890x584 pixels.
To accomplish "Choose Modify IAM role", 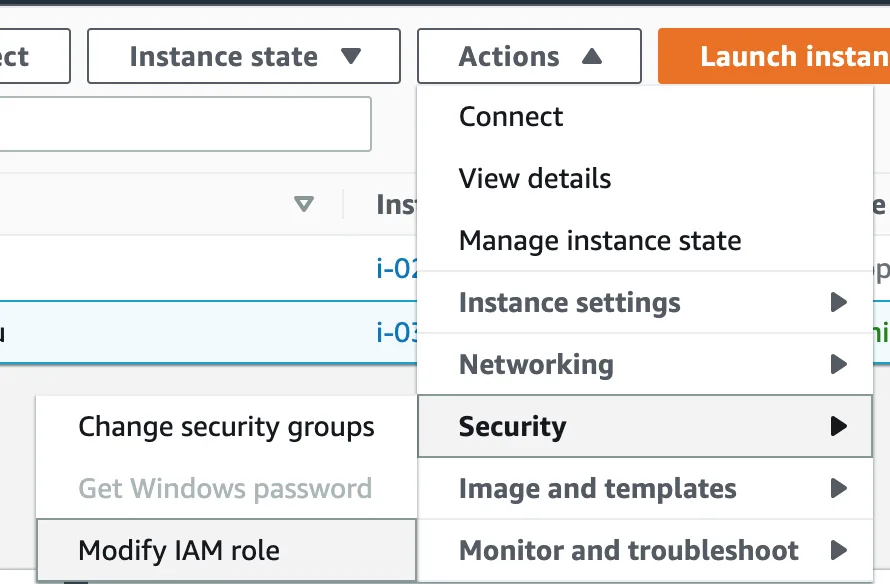I will [x=226, y=550].
